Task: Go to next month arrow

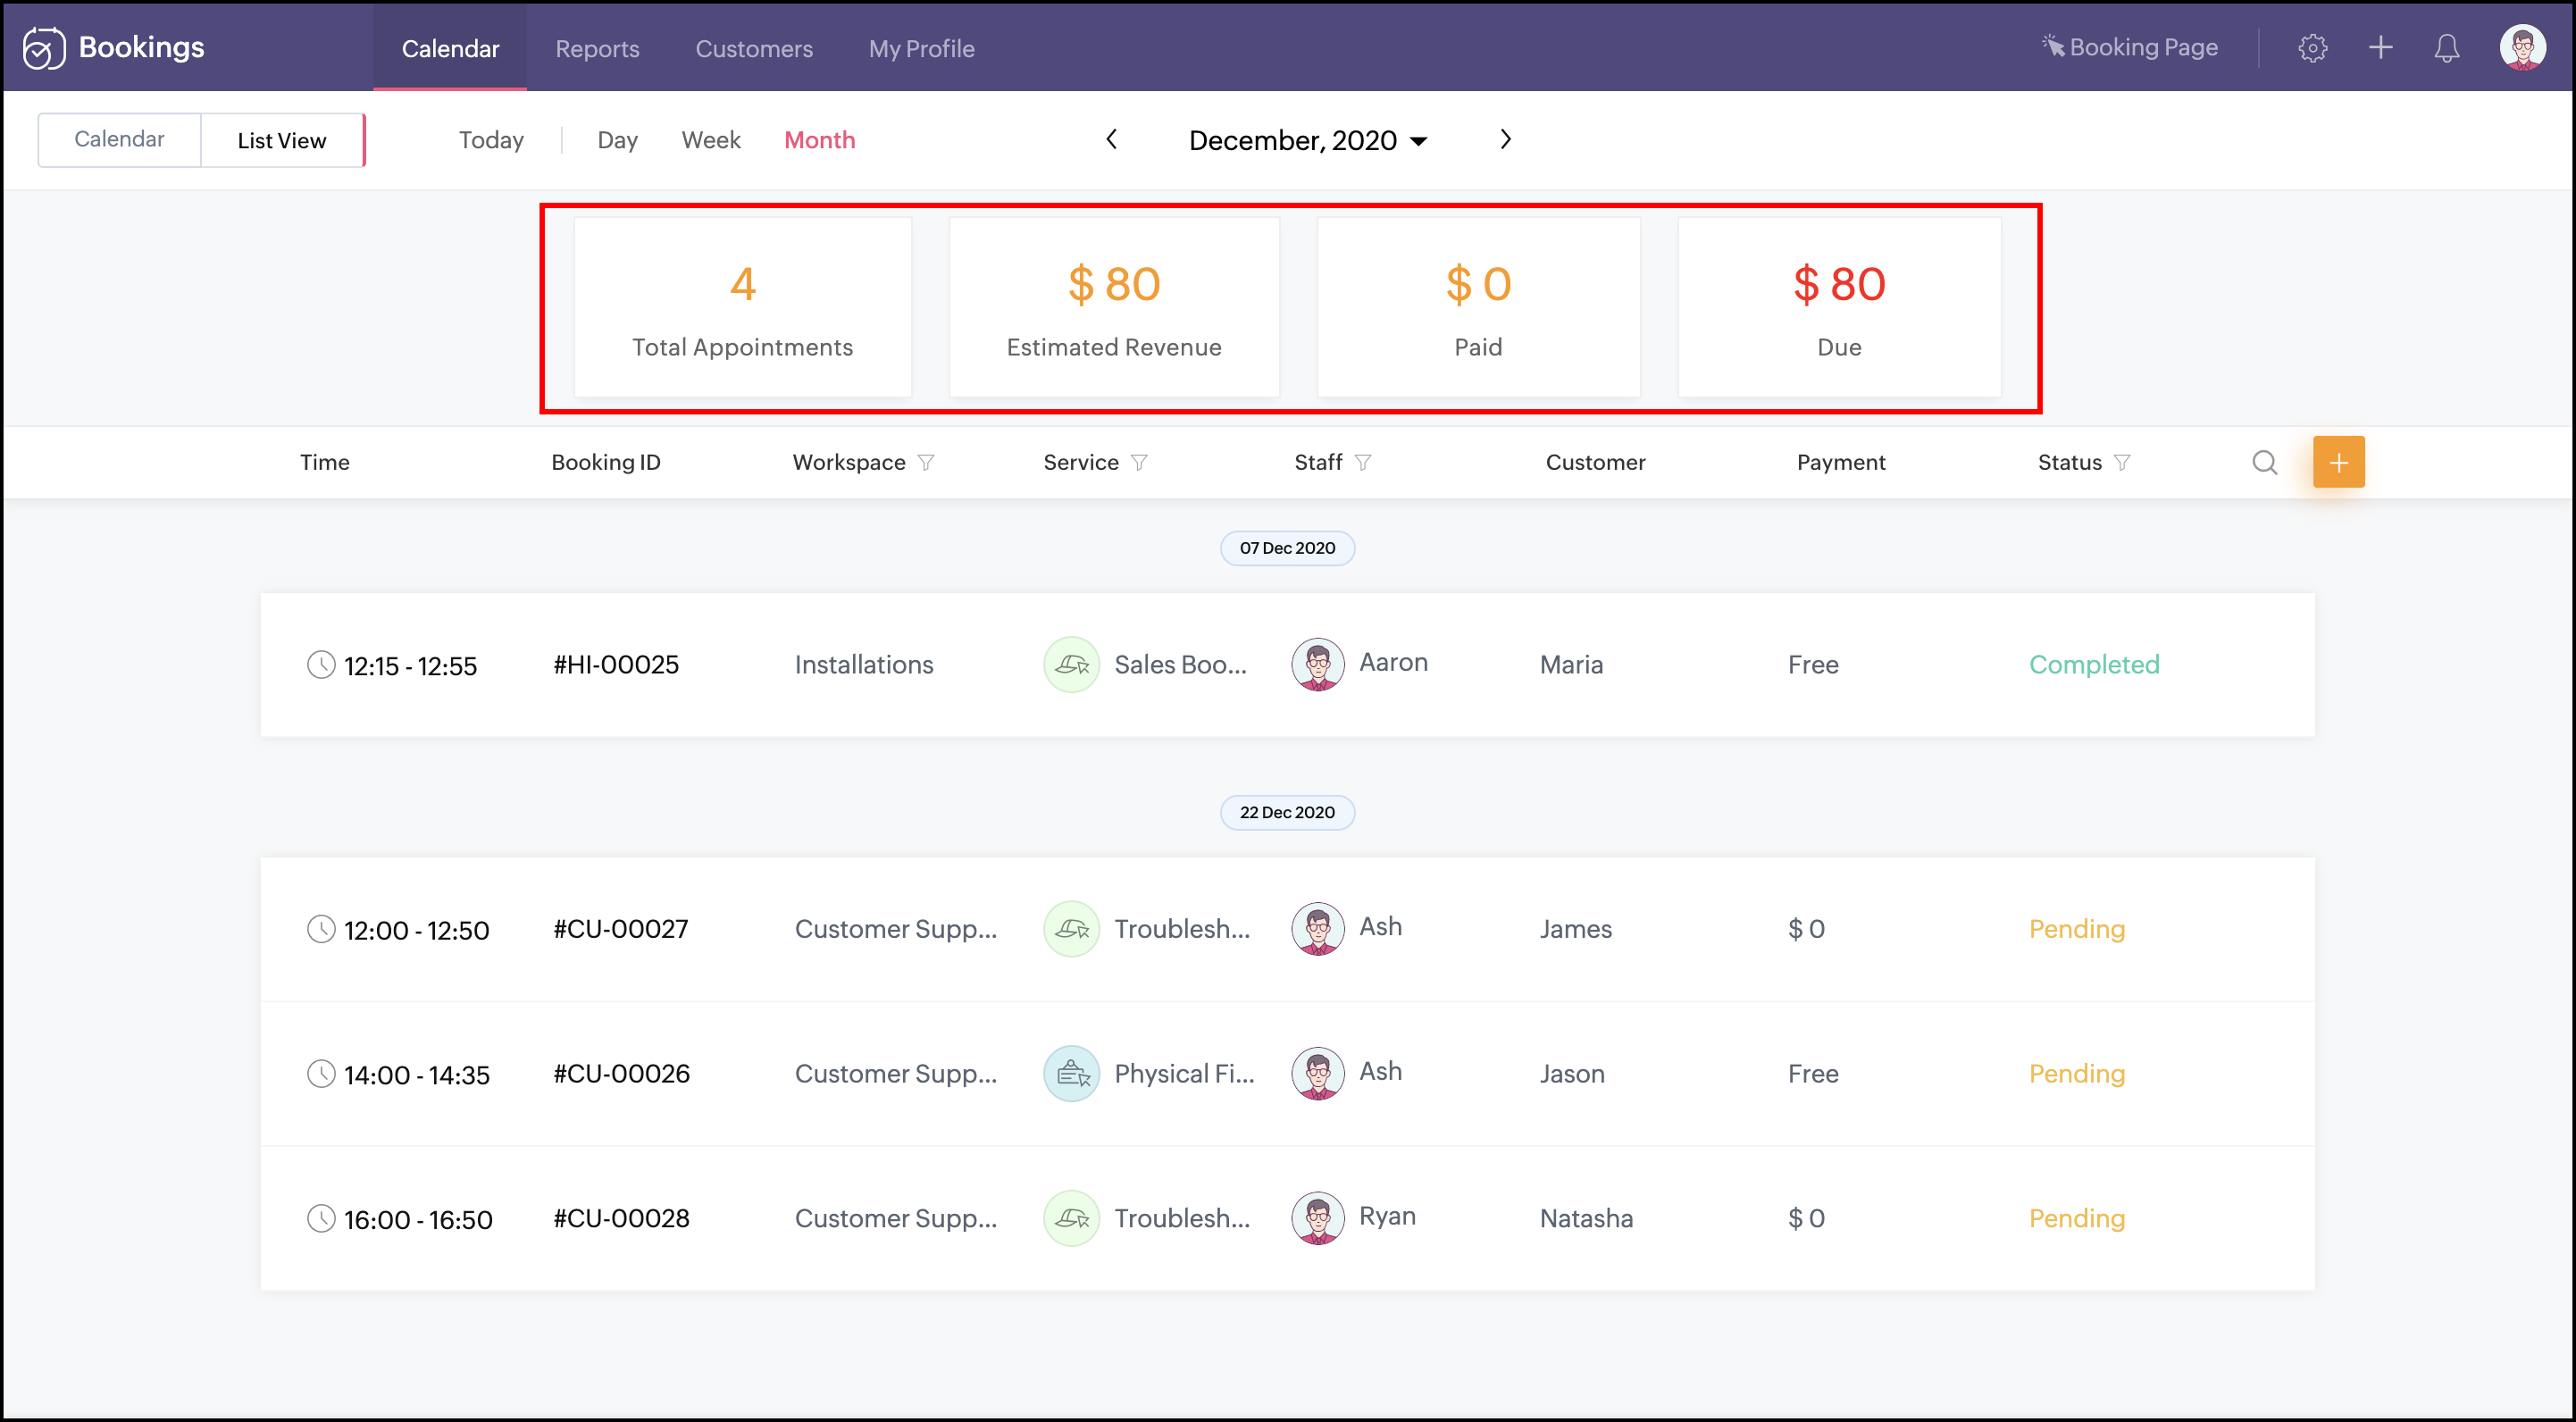Action: [1505, 139]
